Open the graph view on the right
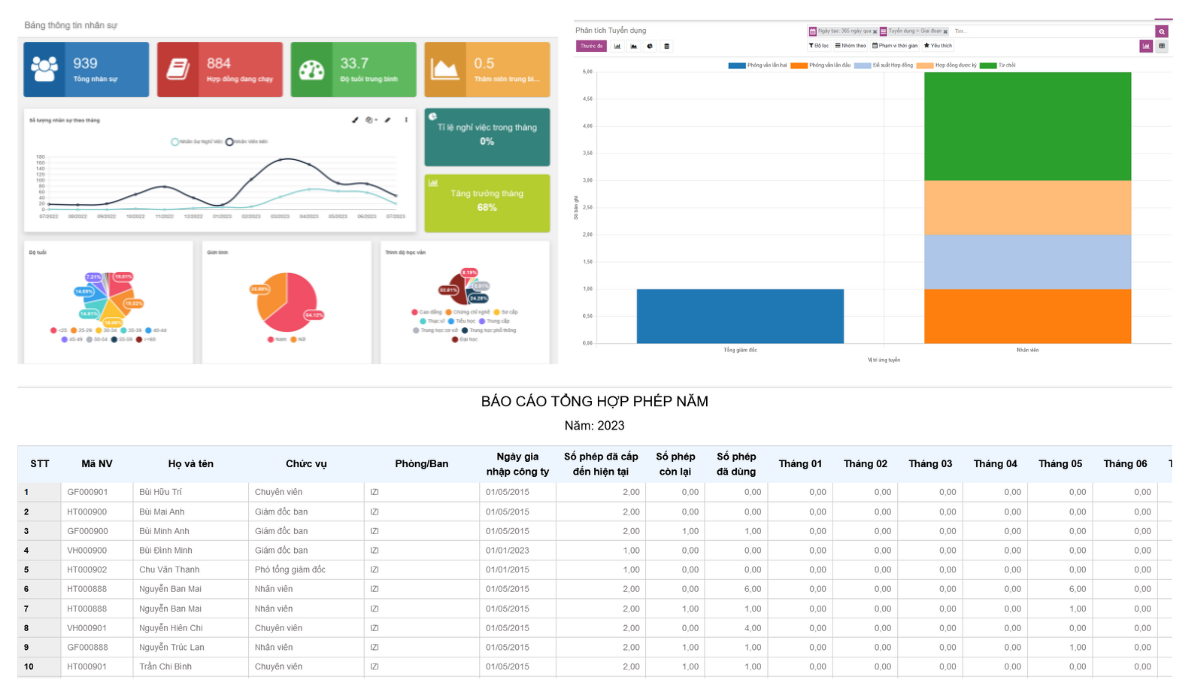 tap(1146, 46)
